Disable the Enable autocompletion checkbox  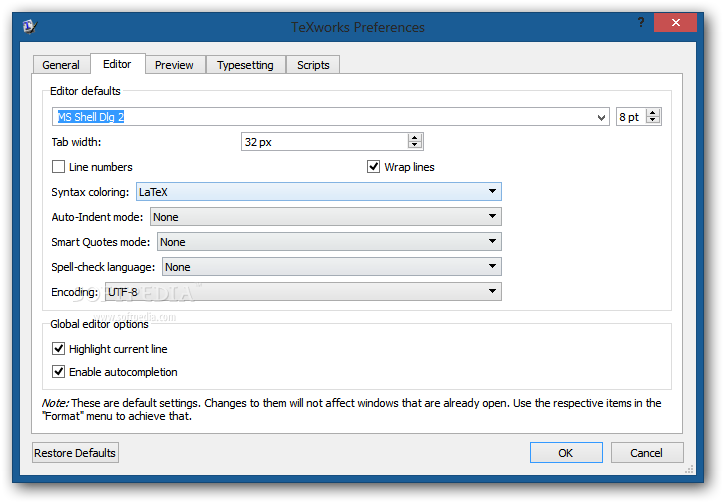click(x=59, y=372)
